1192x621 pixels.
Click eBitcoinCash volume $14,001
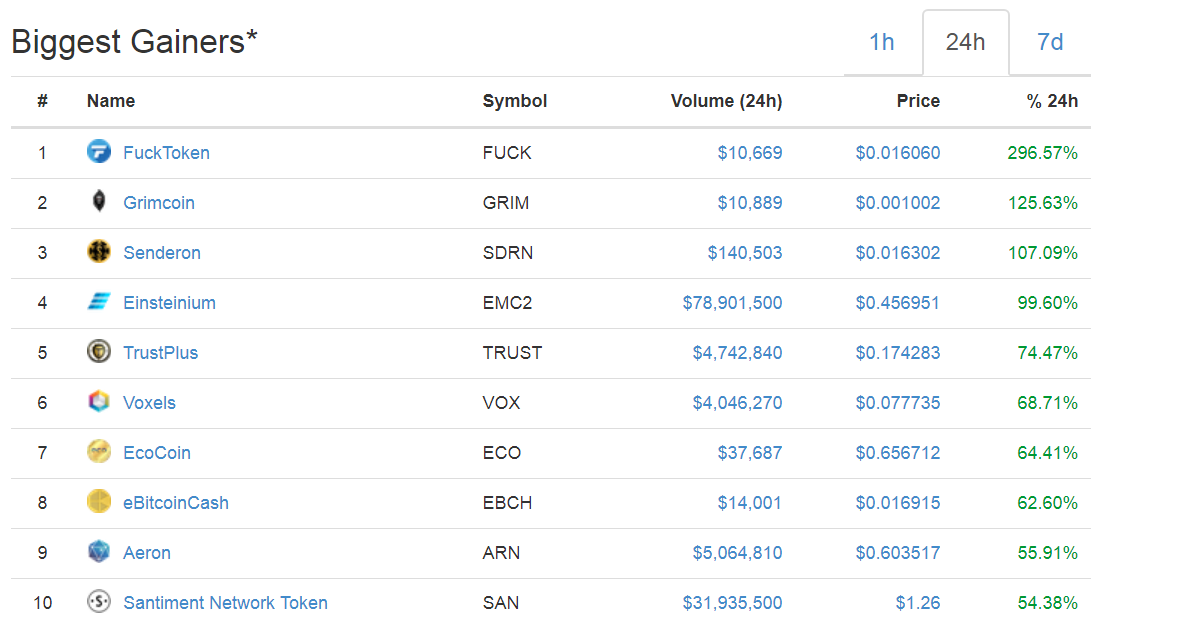pos(750,503)
